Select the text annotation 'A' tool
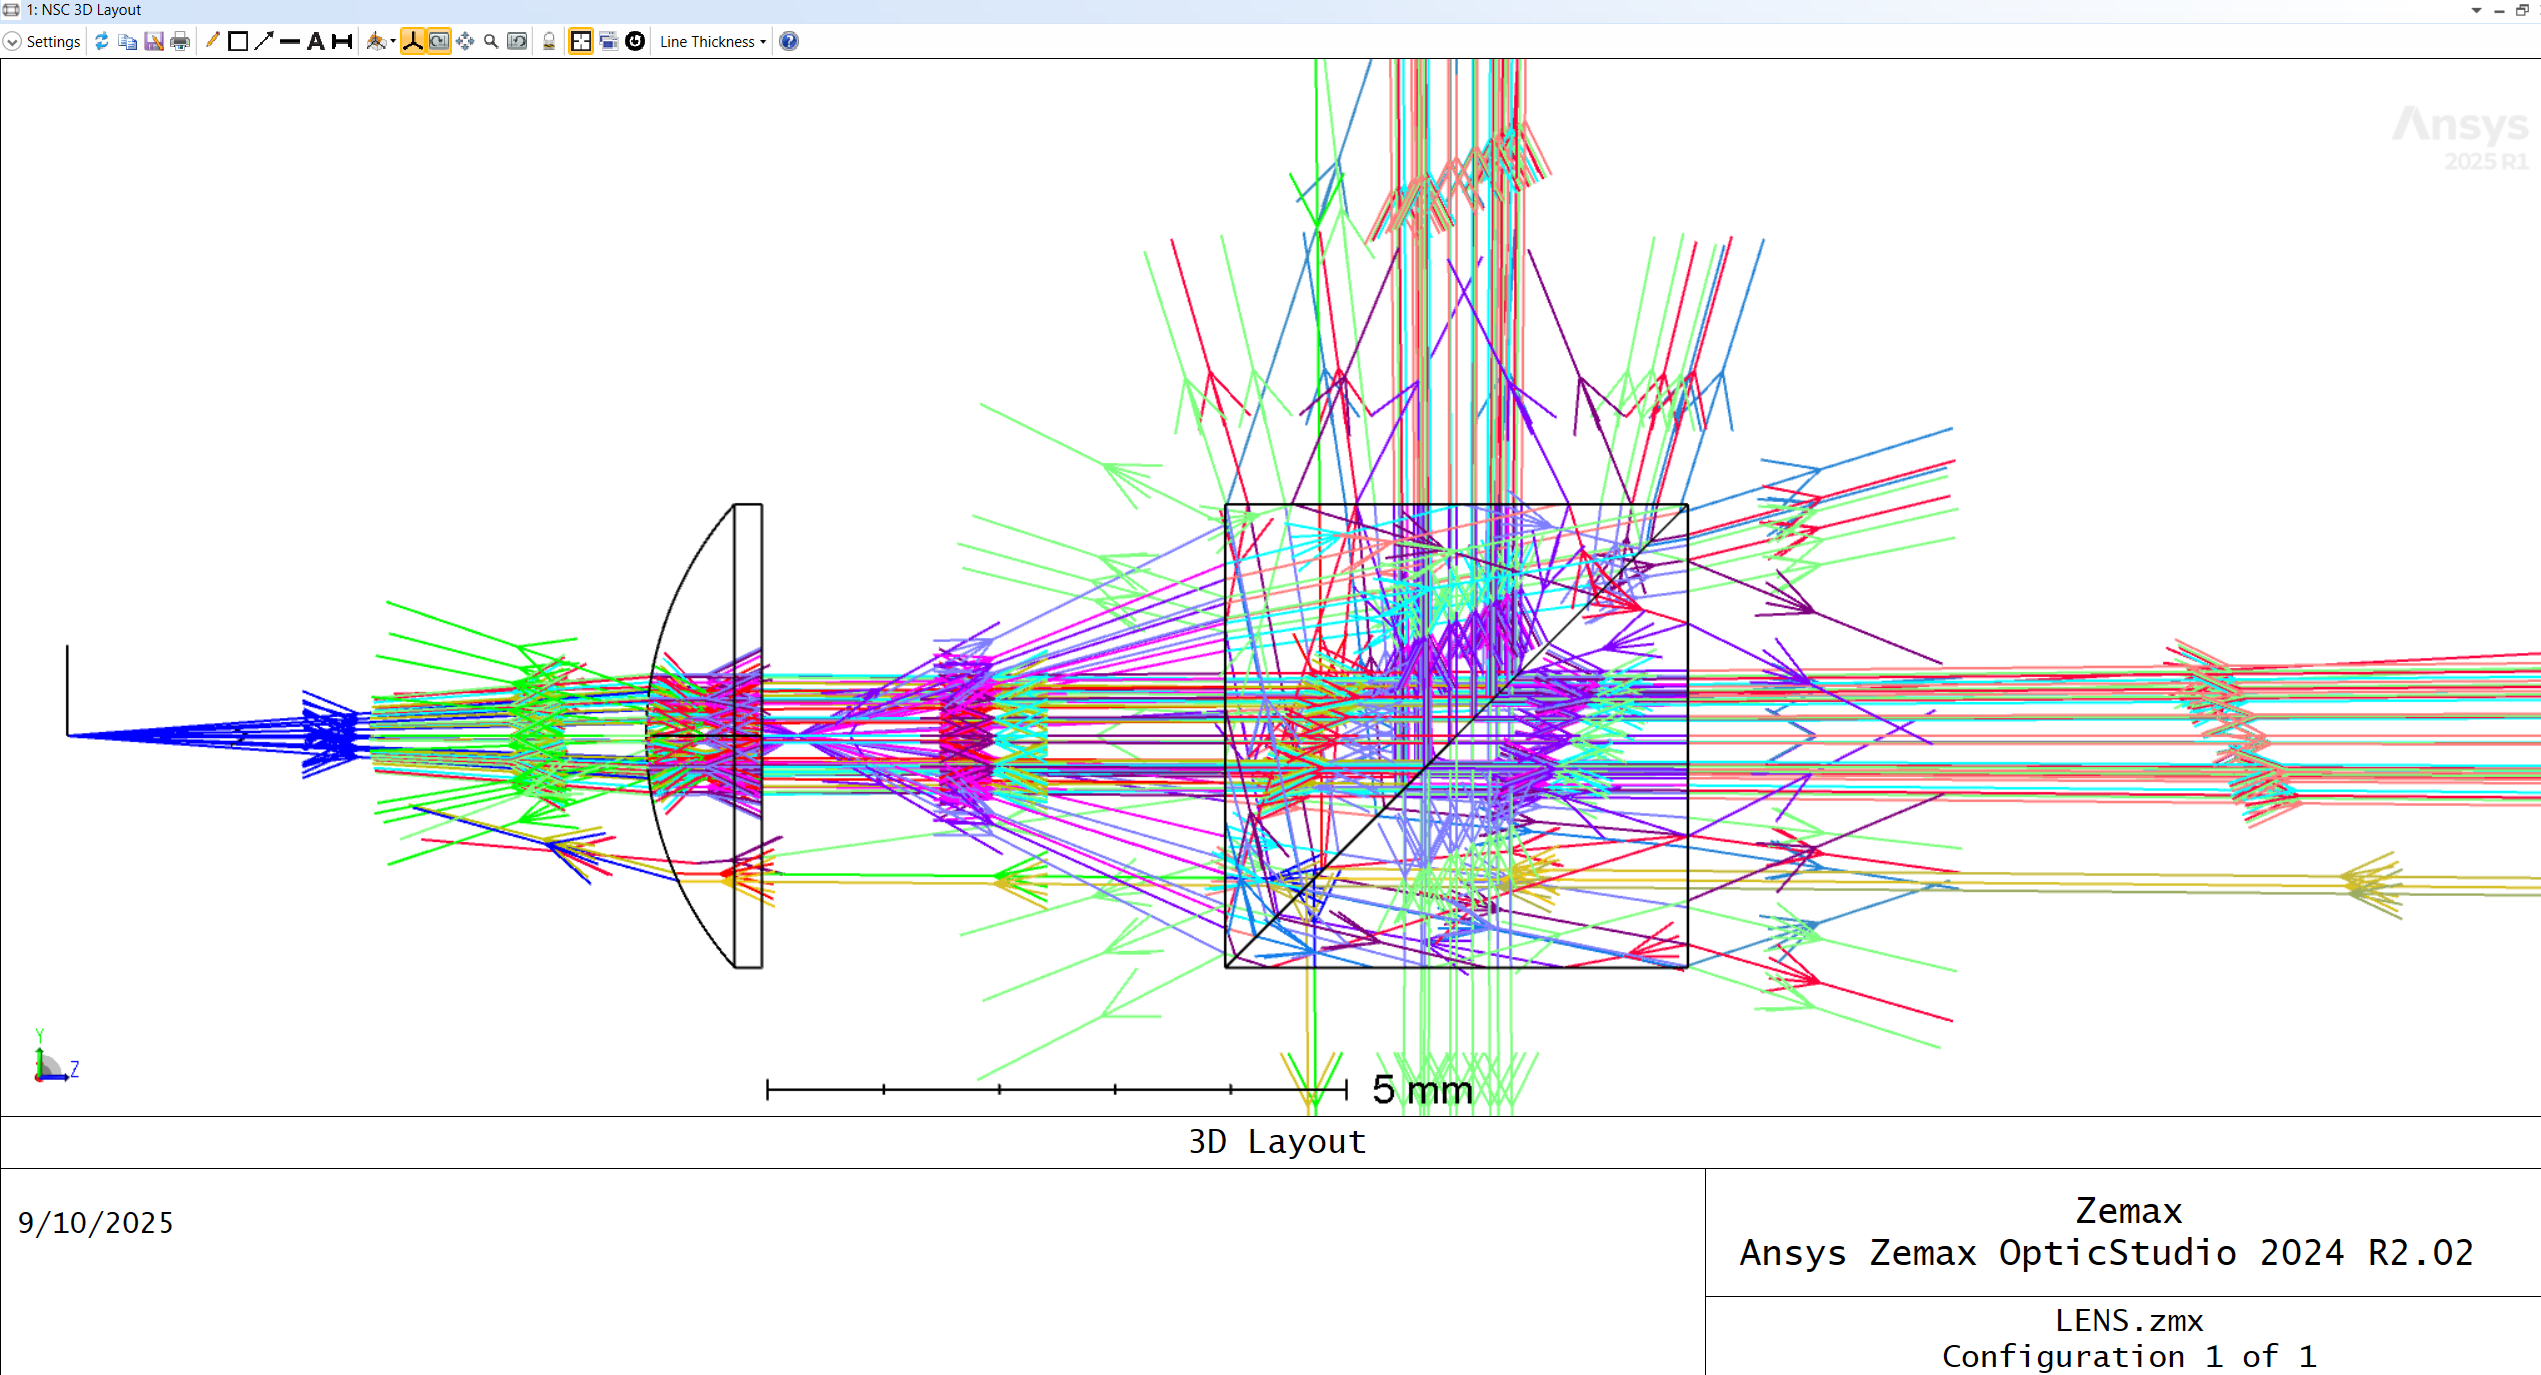Viewport: 2541px width, 1375px height. pyautogui.click(x=316, y=42)
